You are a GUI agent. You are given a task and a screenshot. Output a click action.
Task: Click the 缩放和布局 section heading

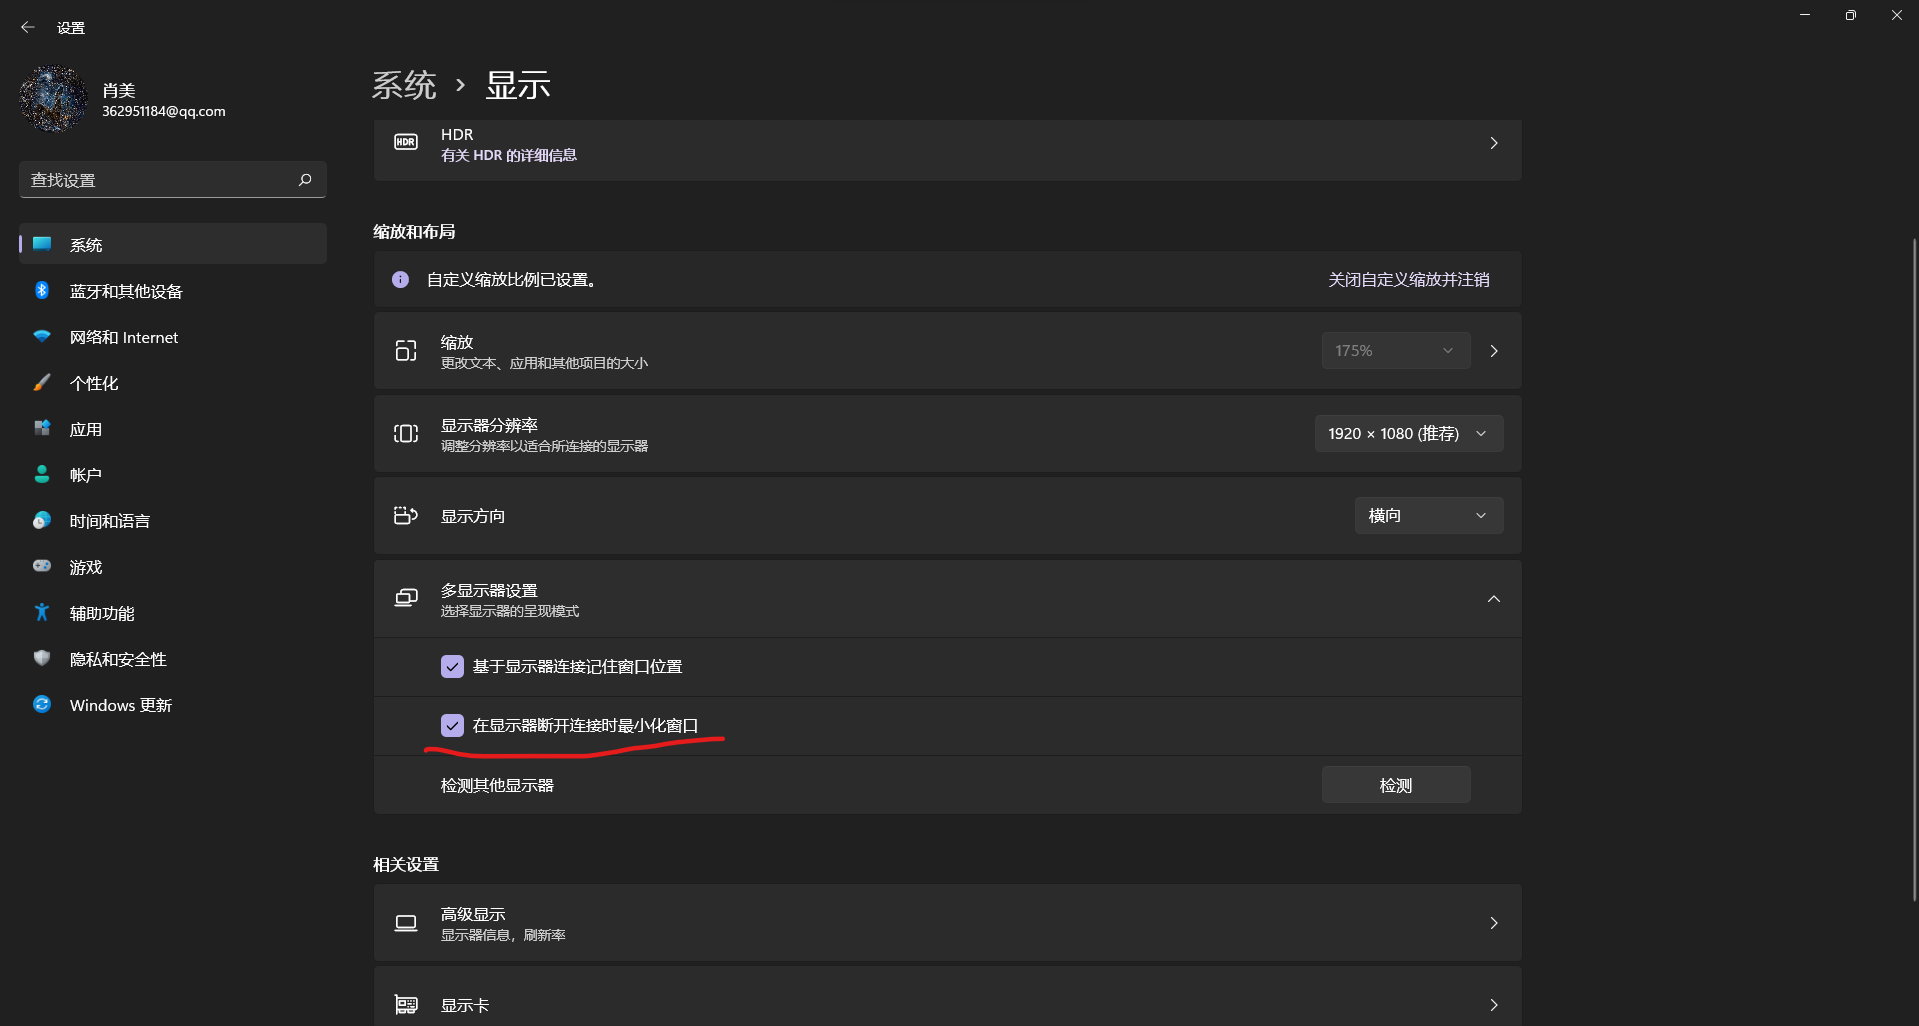[414, 231]
